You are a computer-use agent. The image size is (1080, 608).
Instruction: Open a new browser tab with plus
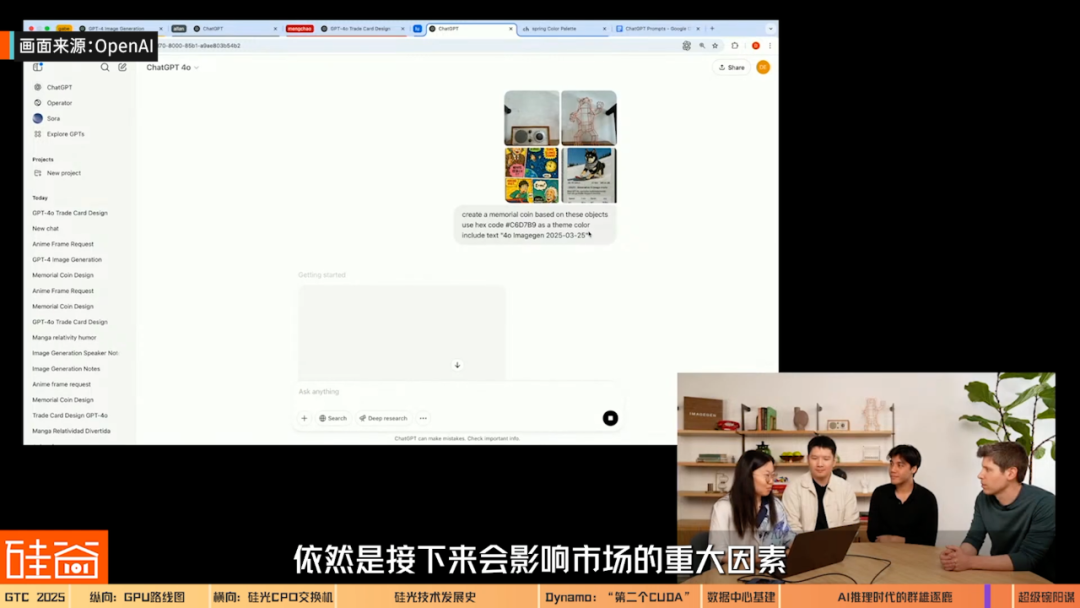click(712, 29)
